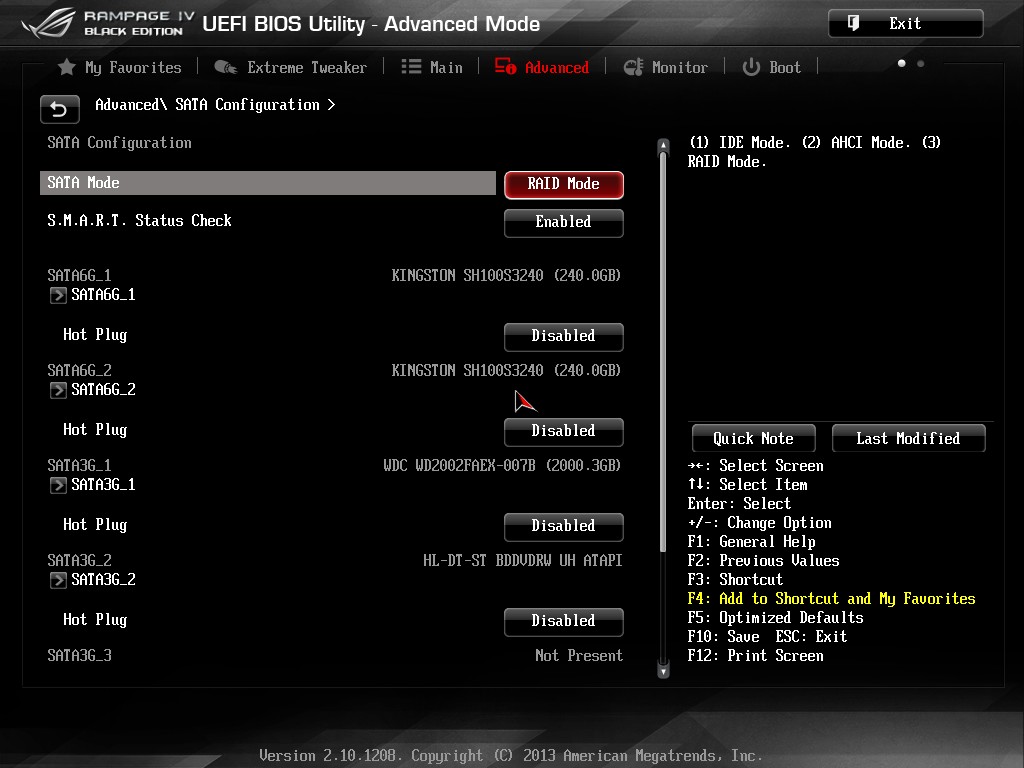The image size is (1024, 768).
Task: Click F12: Print Screen hint
Action: tap(756, 656)
